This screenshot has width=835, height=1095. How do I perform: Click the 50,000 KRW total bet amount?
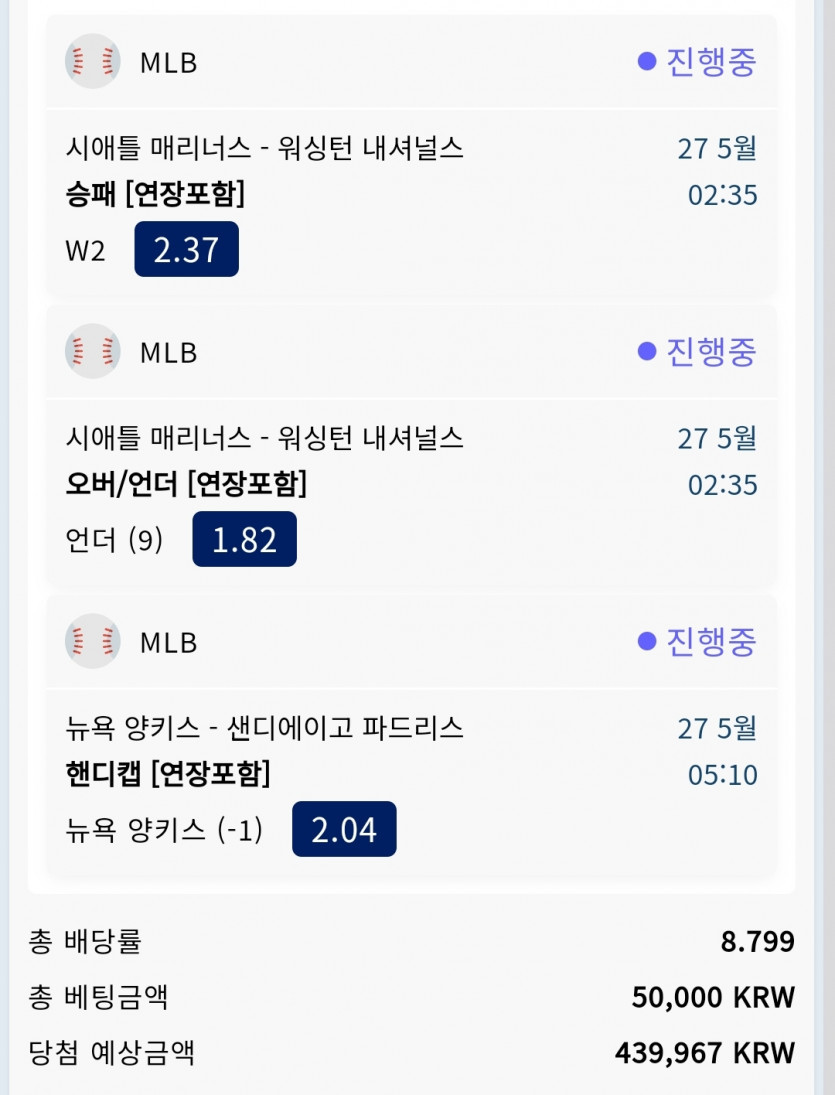(x=713, y=997)
